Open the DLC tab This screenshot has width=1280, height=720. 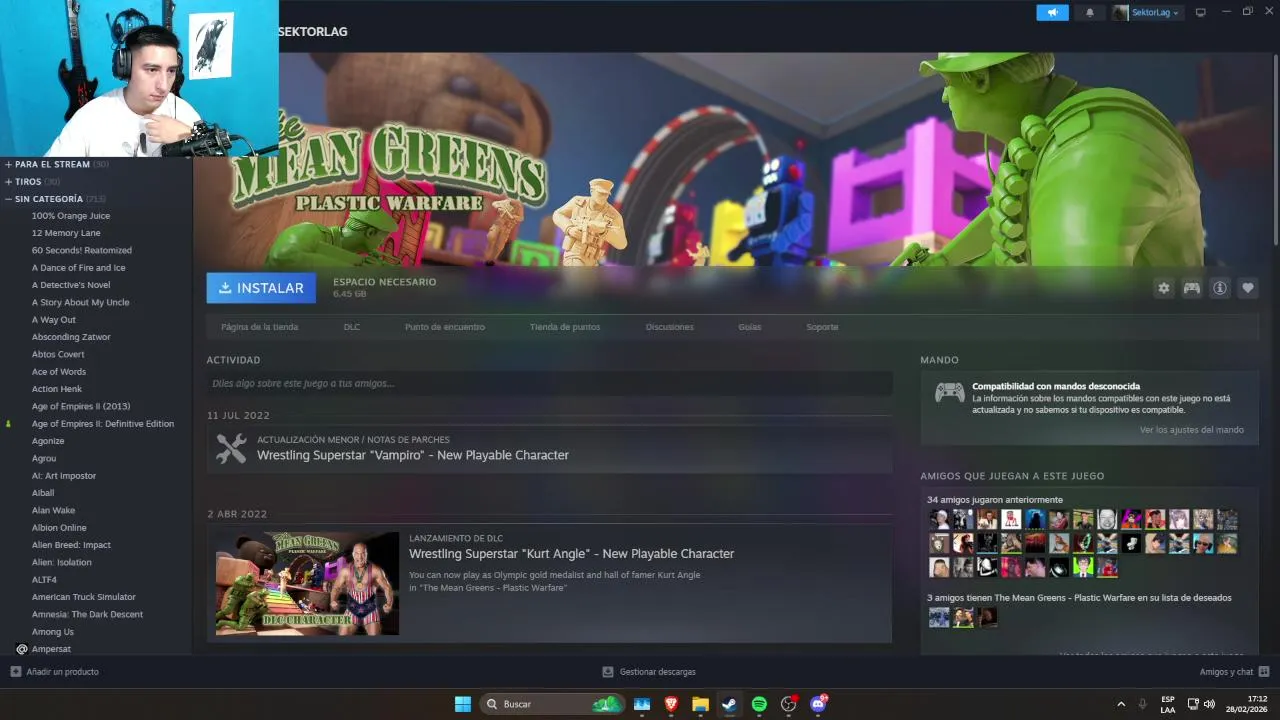click(x=352, y=327)
